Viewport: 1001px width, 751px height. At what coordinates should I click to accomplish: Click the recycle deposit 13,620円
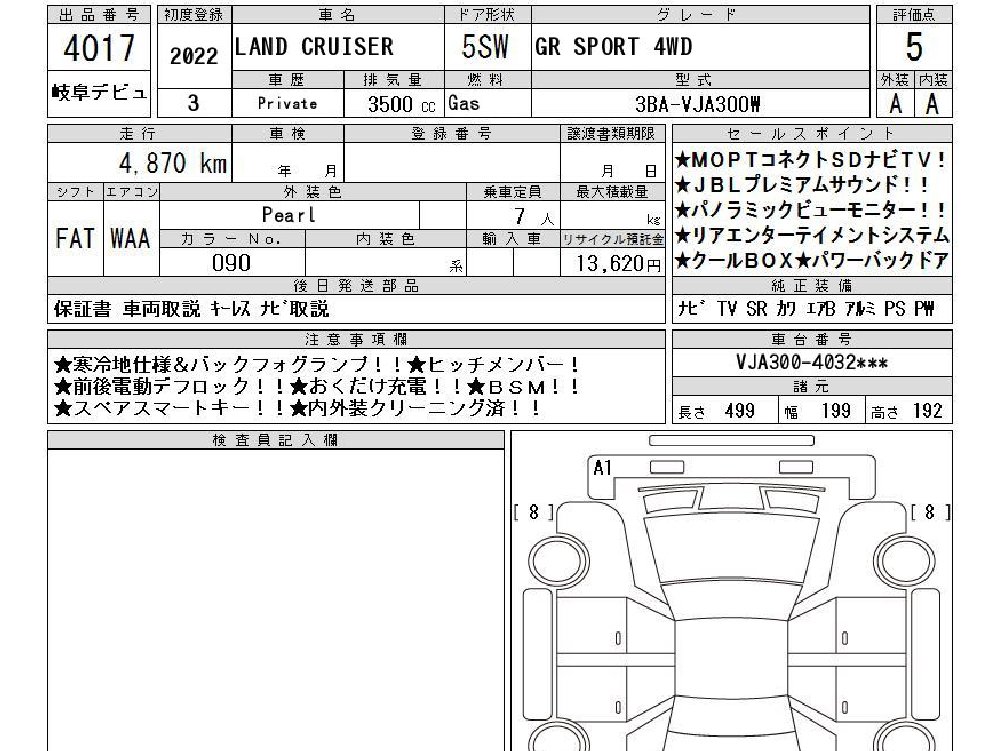point(618,262)
